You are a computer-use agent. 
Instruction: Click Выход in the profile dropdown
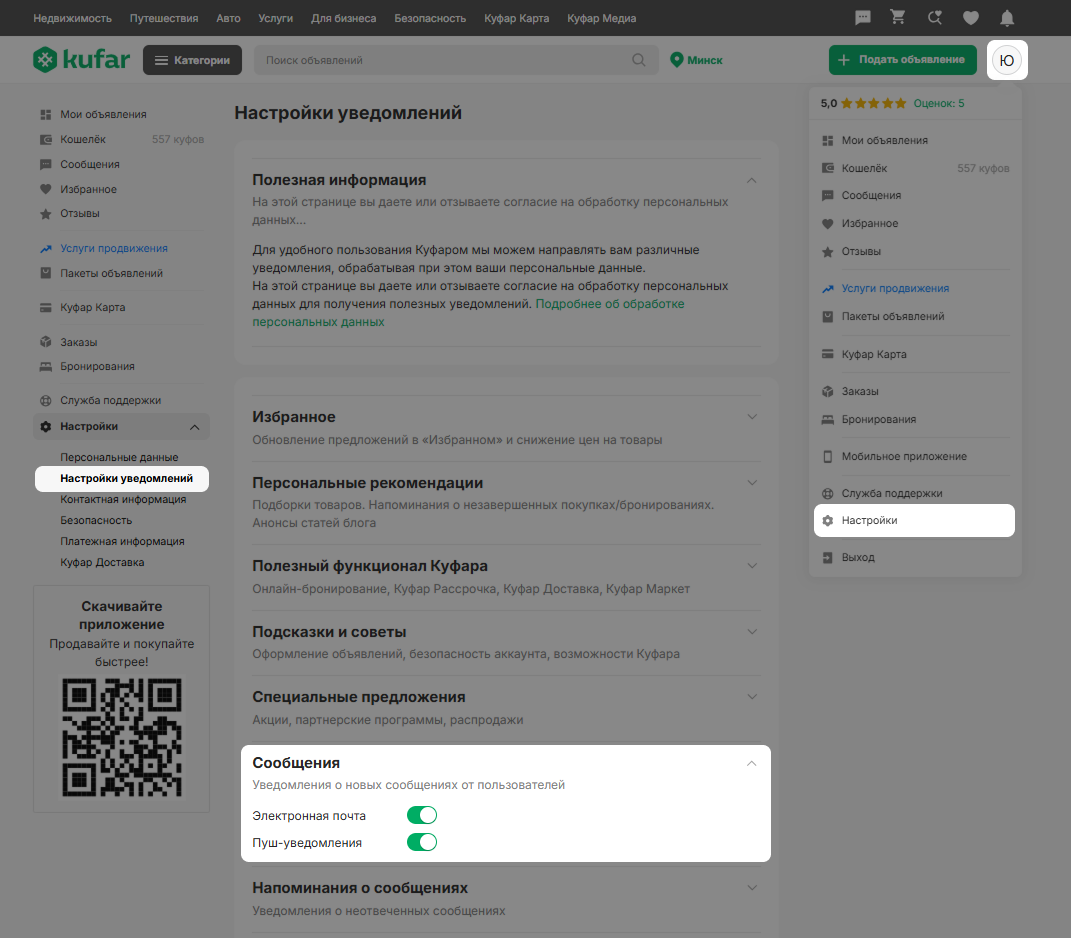tap(858, 557)
